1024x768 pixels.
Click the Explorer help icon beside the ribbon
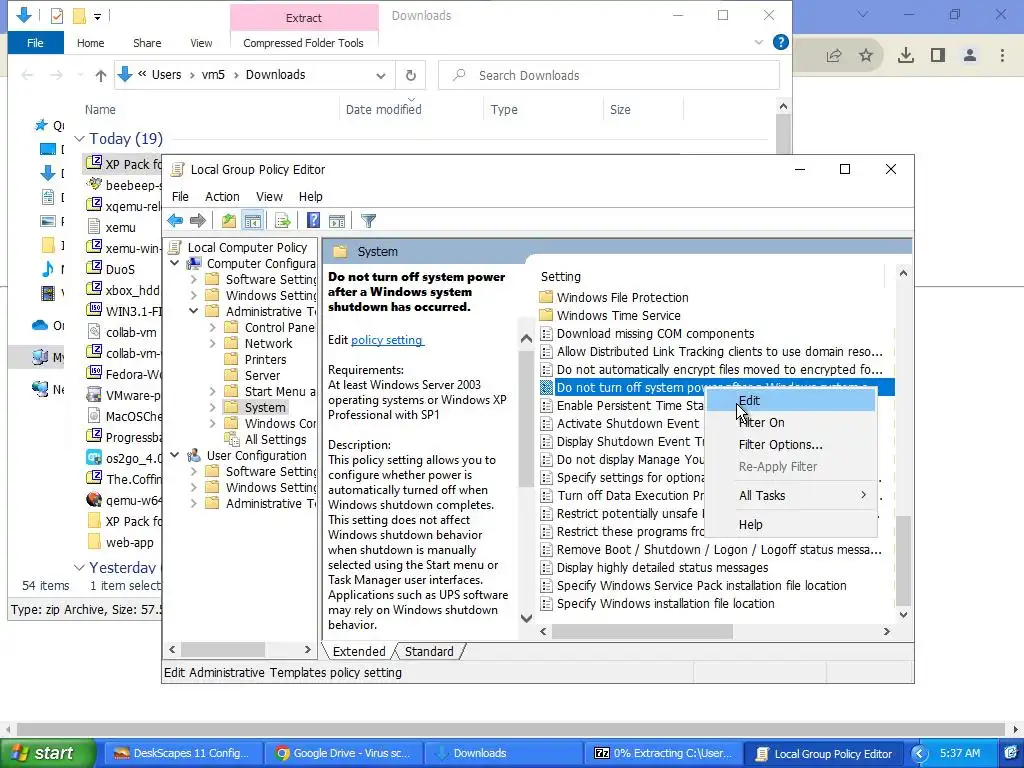pos(780,42)
